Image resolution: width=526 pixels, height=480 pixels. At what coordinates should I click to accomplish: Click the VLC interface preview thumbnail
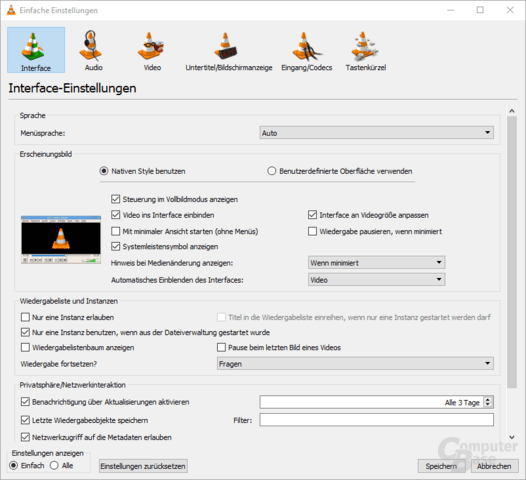tap(61, 239)
